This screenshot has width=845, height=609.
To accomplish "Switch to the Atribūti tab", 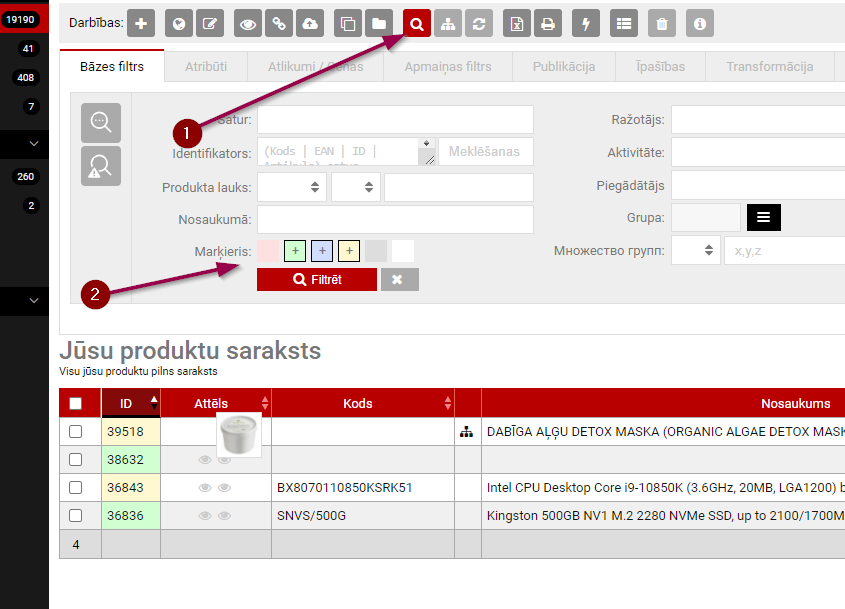I will click(x=205, y=67).
